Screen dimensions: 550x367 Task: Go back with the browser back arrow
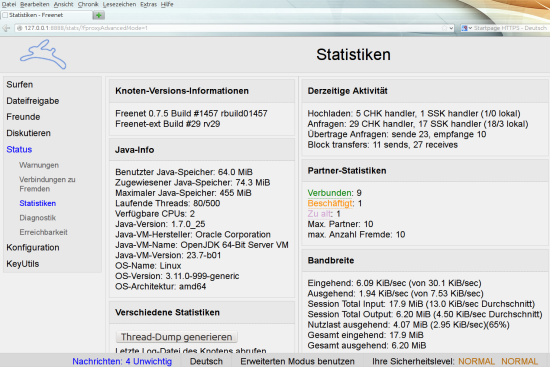point(6,28)
